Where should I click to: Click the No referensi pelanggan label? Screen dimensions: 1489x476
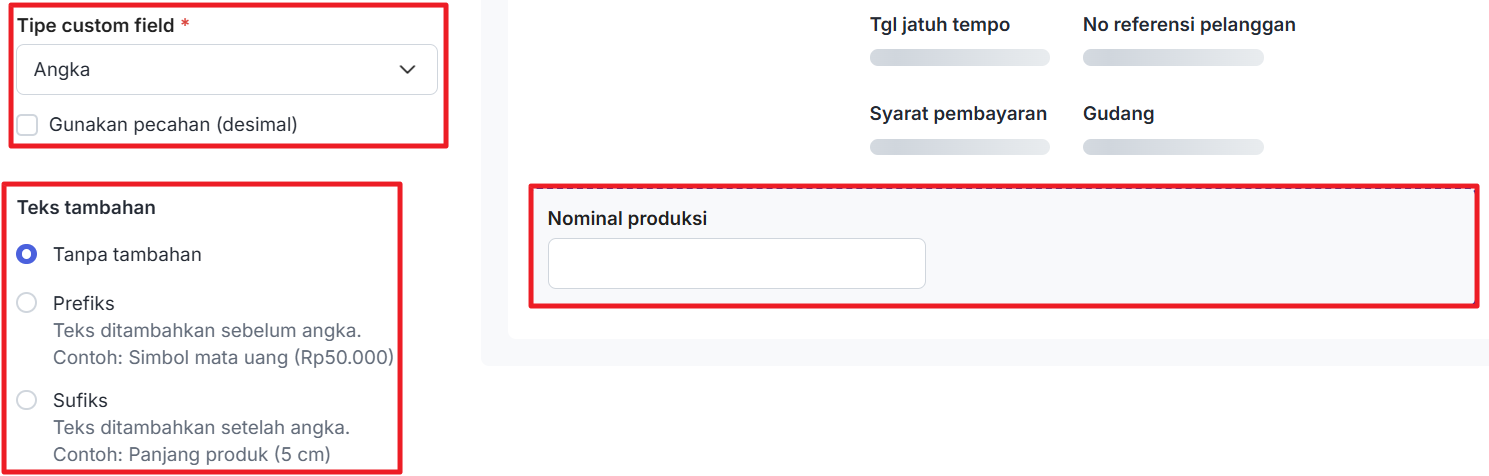click(x=1189, y=25)
